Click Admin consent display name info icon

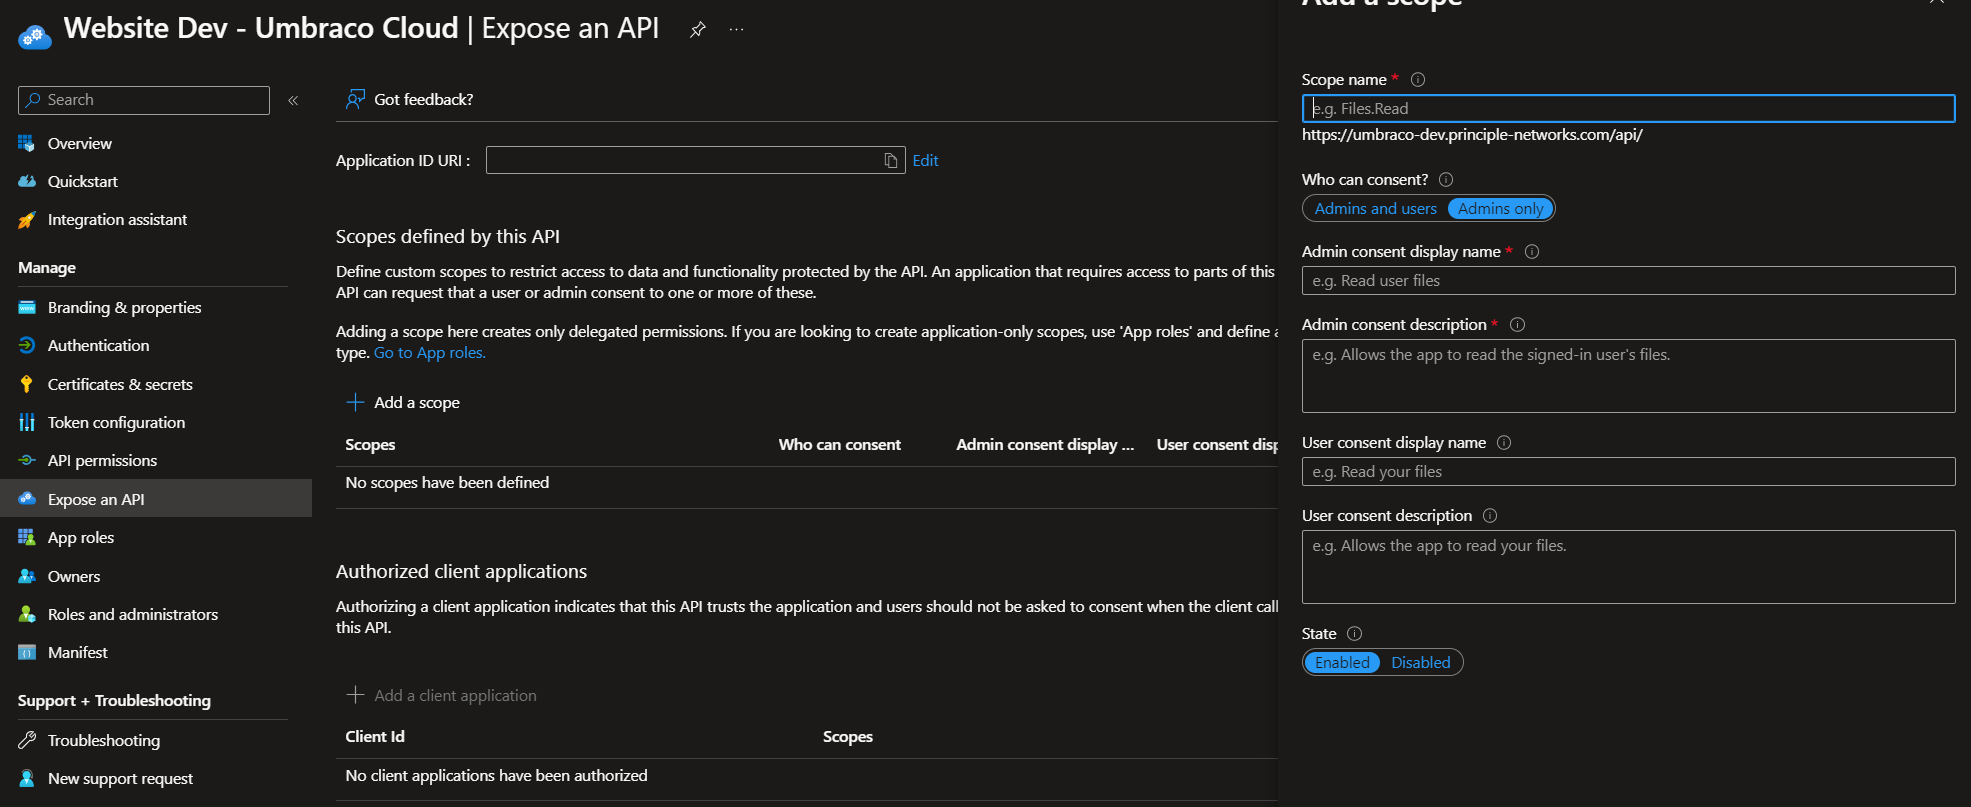click(x=1532, y=252)
